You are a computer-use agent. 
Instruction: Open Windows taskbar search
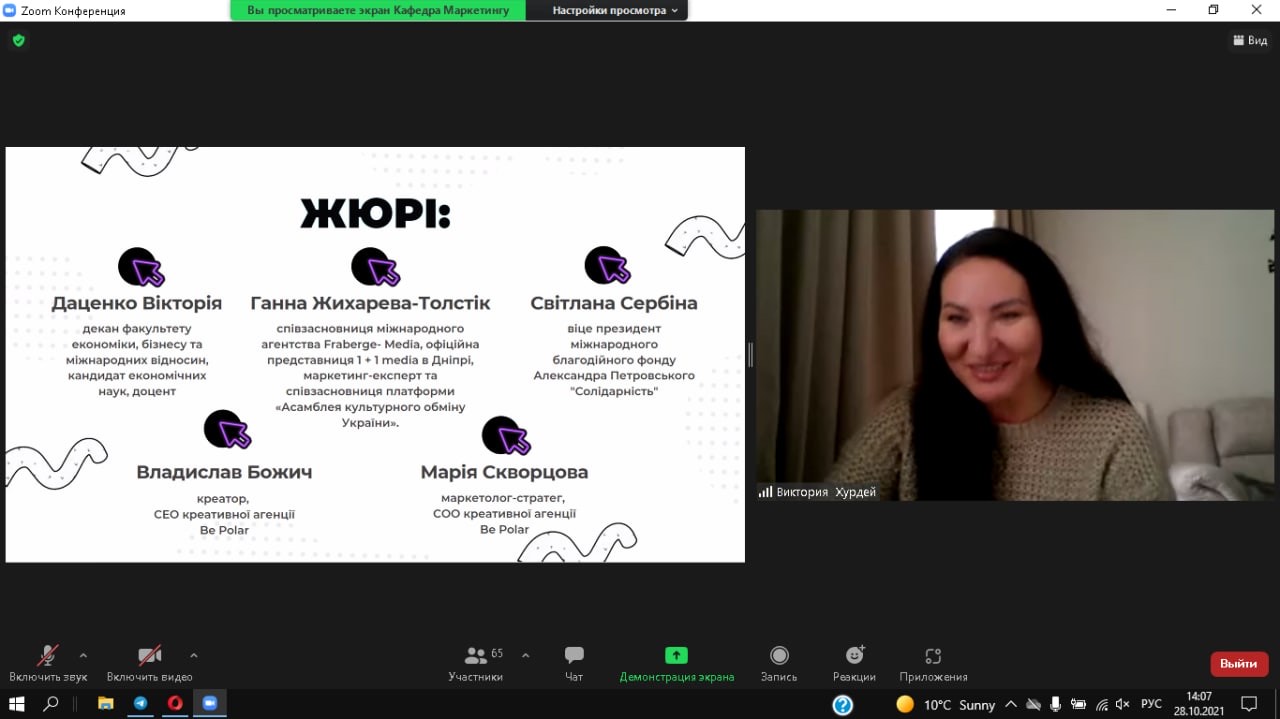coord(51,704)
